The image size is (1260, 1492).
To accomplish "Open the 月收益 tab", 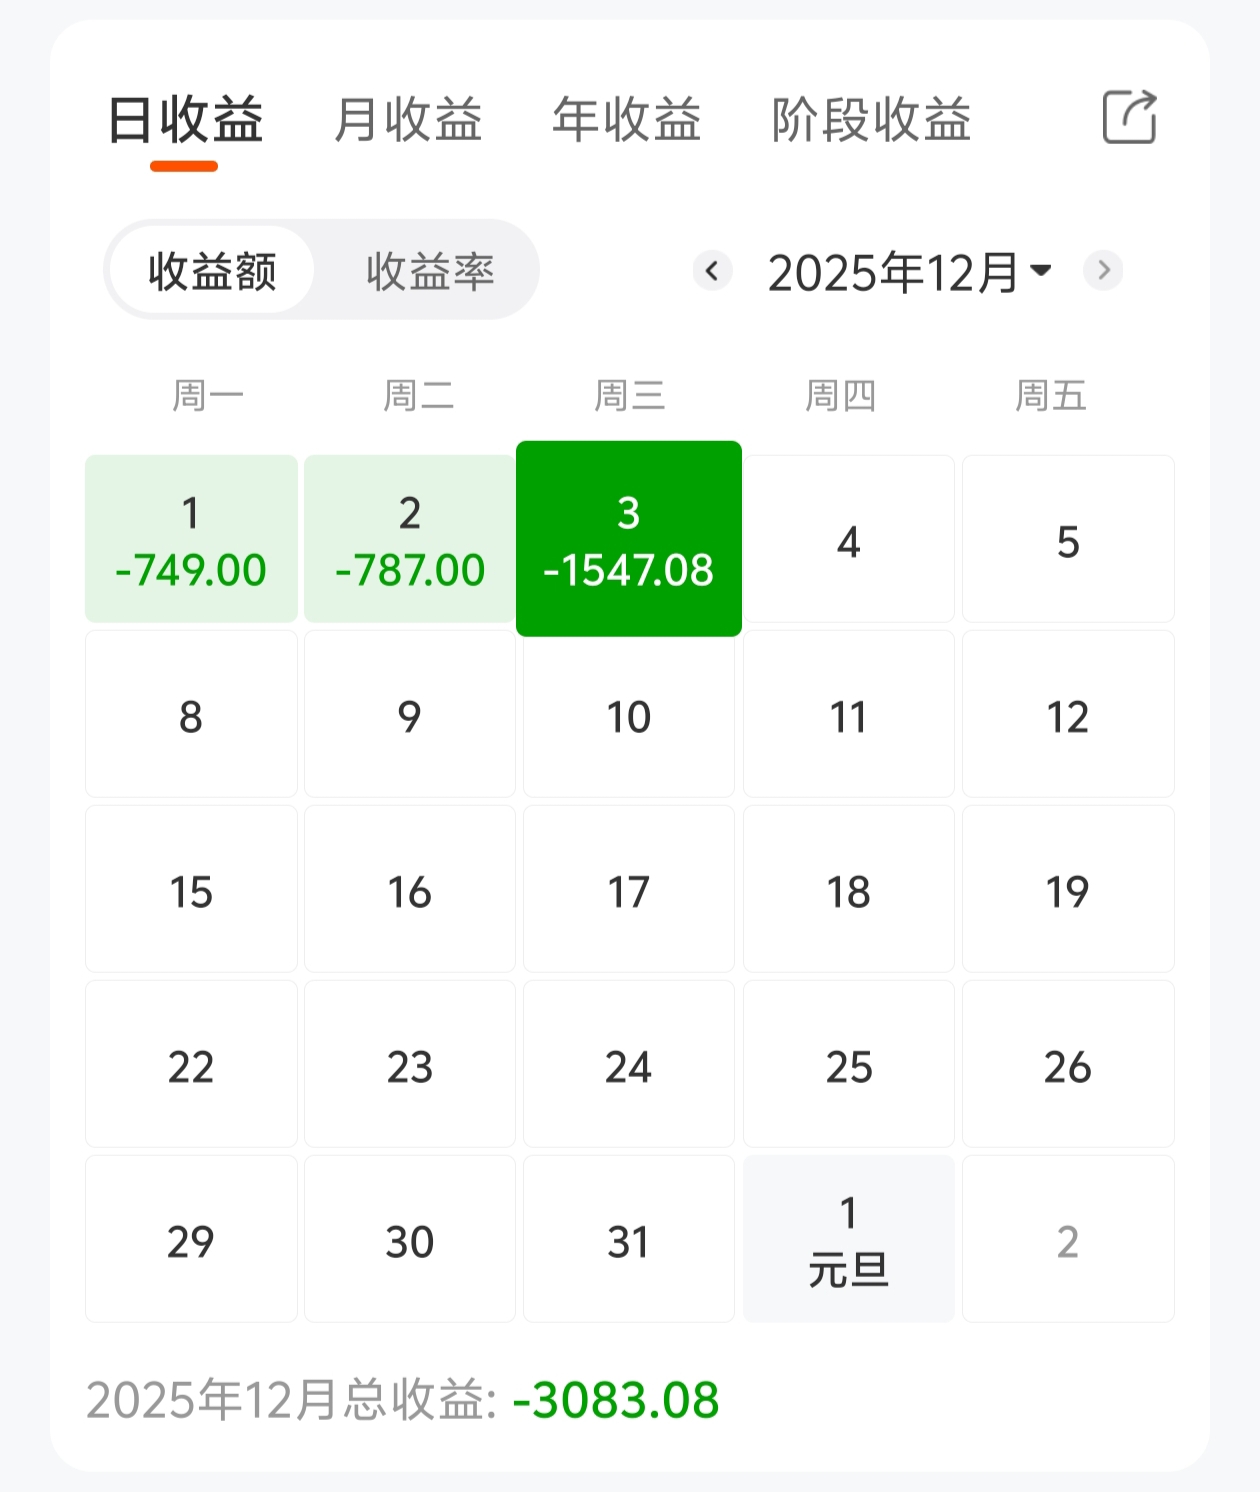I will coord(408,120).
